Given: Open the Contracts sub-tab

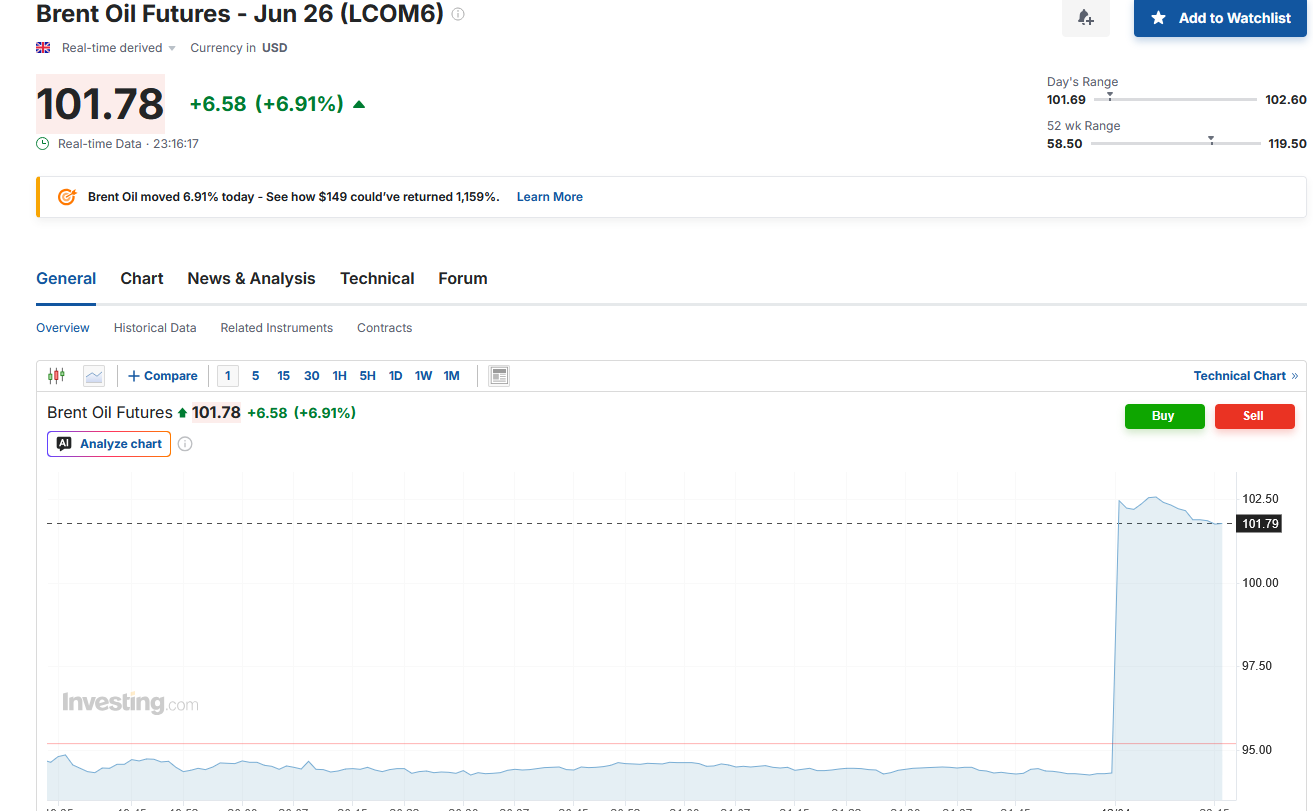Looking at the screenshot, I should point(385,328).
